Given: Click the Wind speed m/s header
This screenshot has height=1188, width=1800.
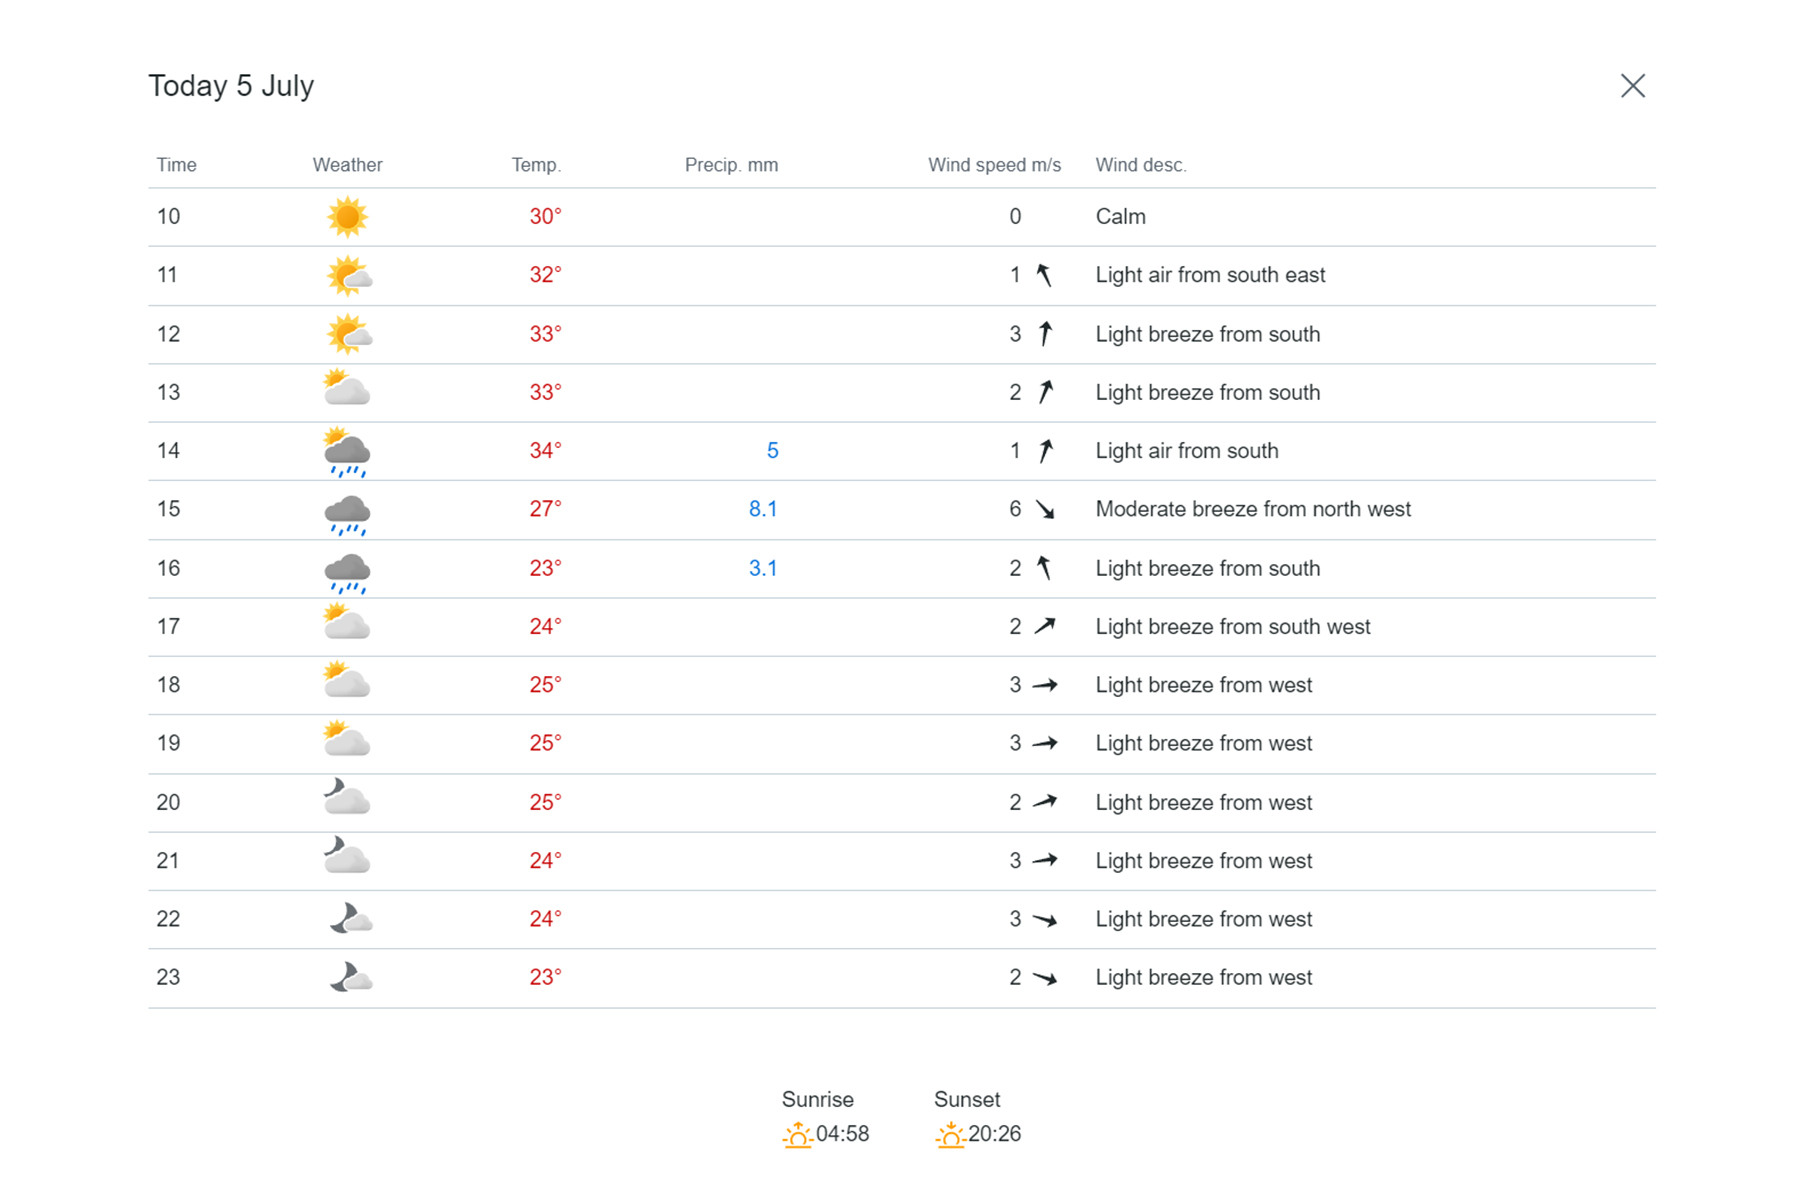Looking at the screenshot, I should (x=994, y=165).
